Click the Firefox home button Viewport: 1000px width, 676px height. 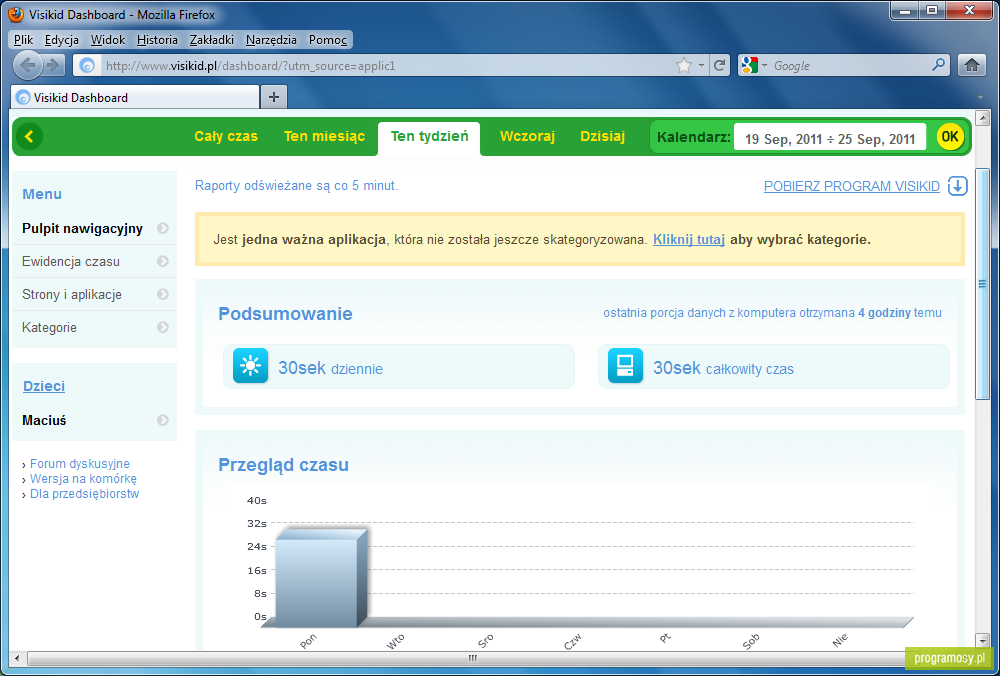(x=972, y=65)
